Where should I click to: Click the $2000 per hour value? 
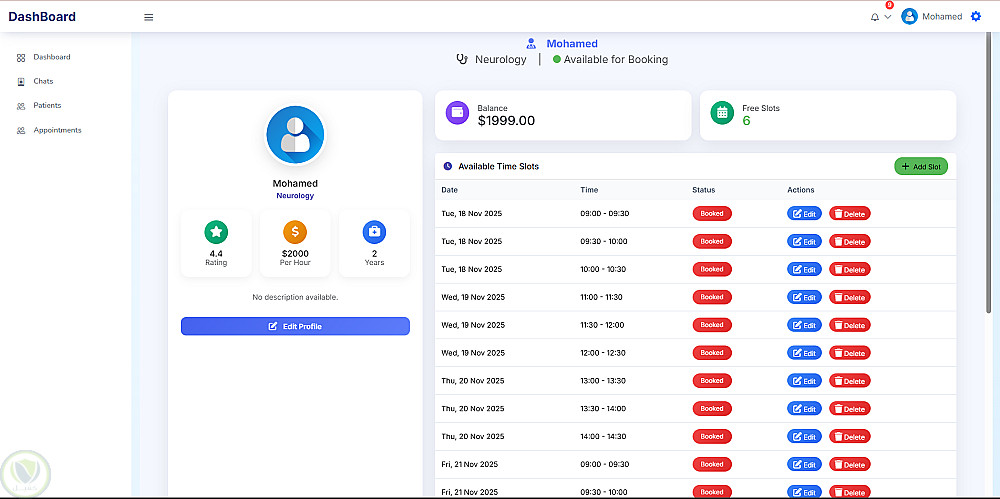point(295,253)
